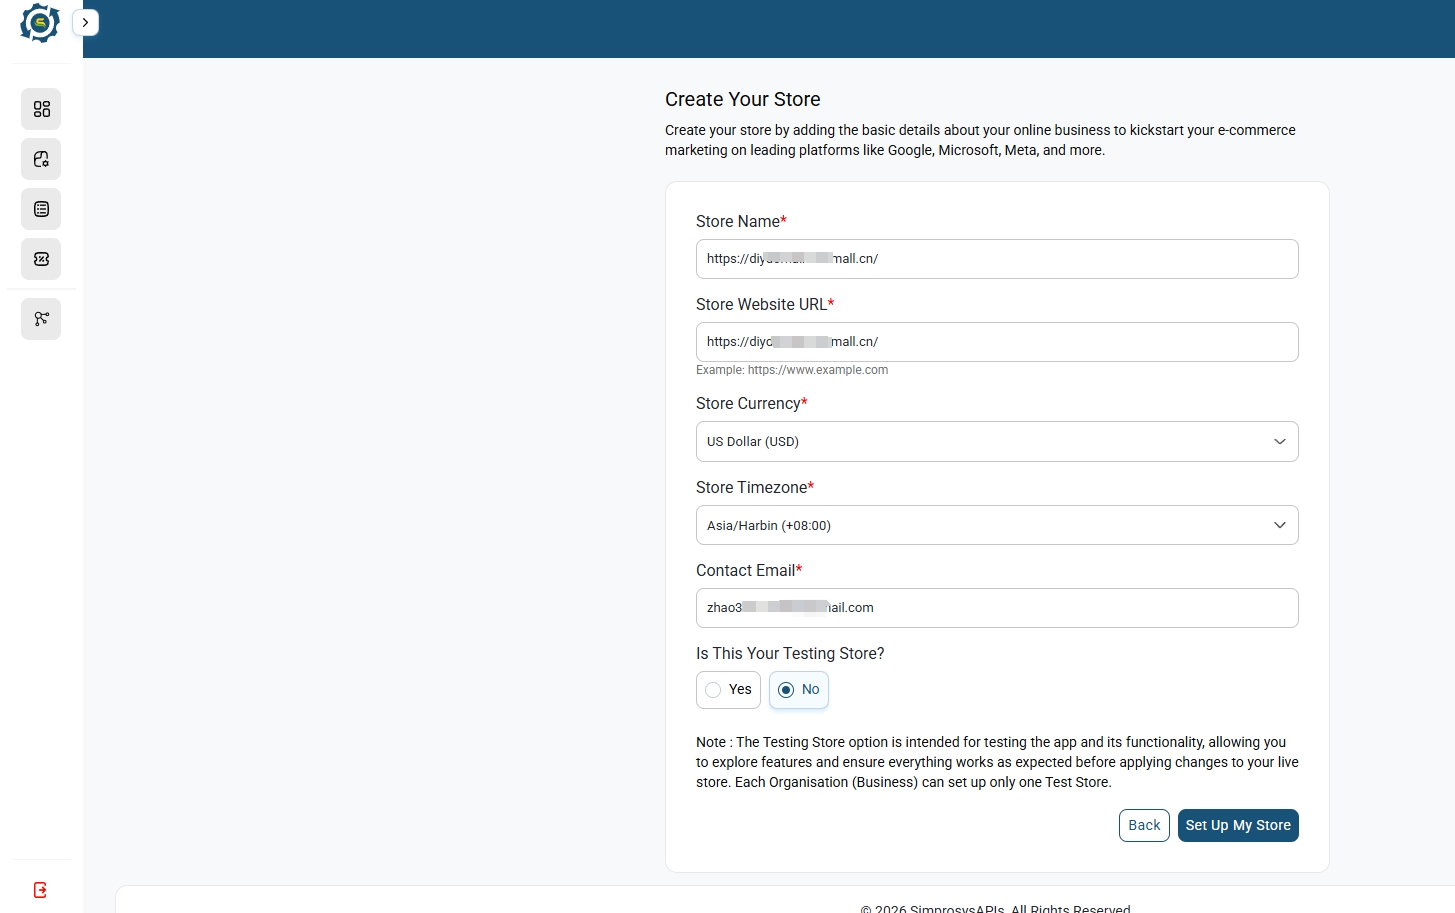
Task: Open the Store Timezone dropdown
Action: [x=997, y=525]
